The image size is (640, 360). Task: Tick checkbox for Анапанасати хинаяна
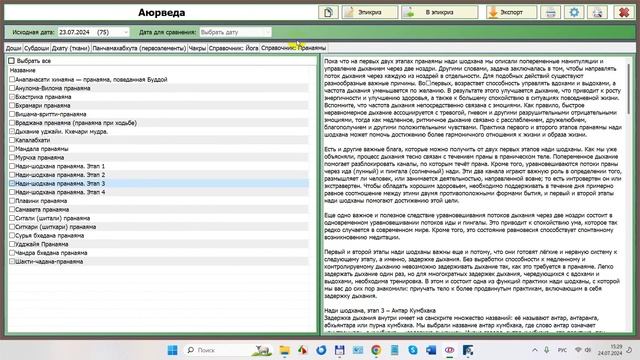(x=12, y=79)
